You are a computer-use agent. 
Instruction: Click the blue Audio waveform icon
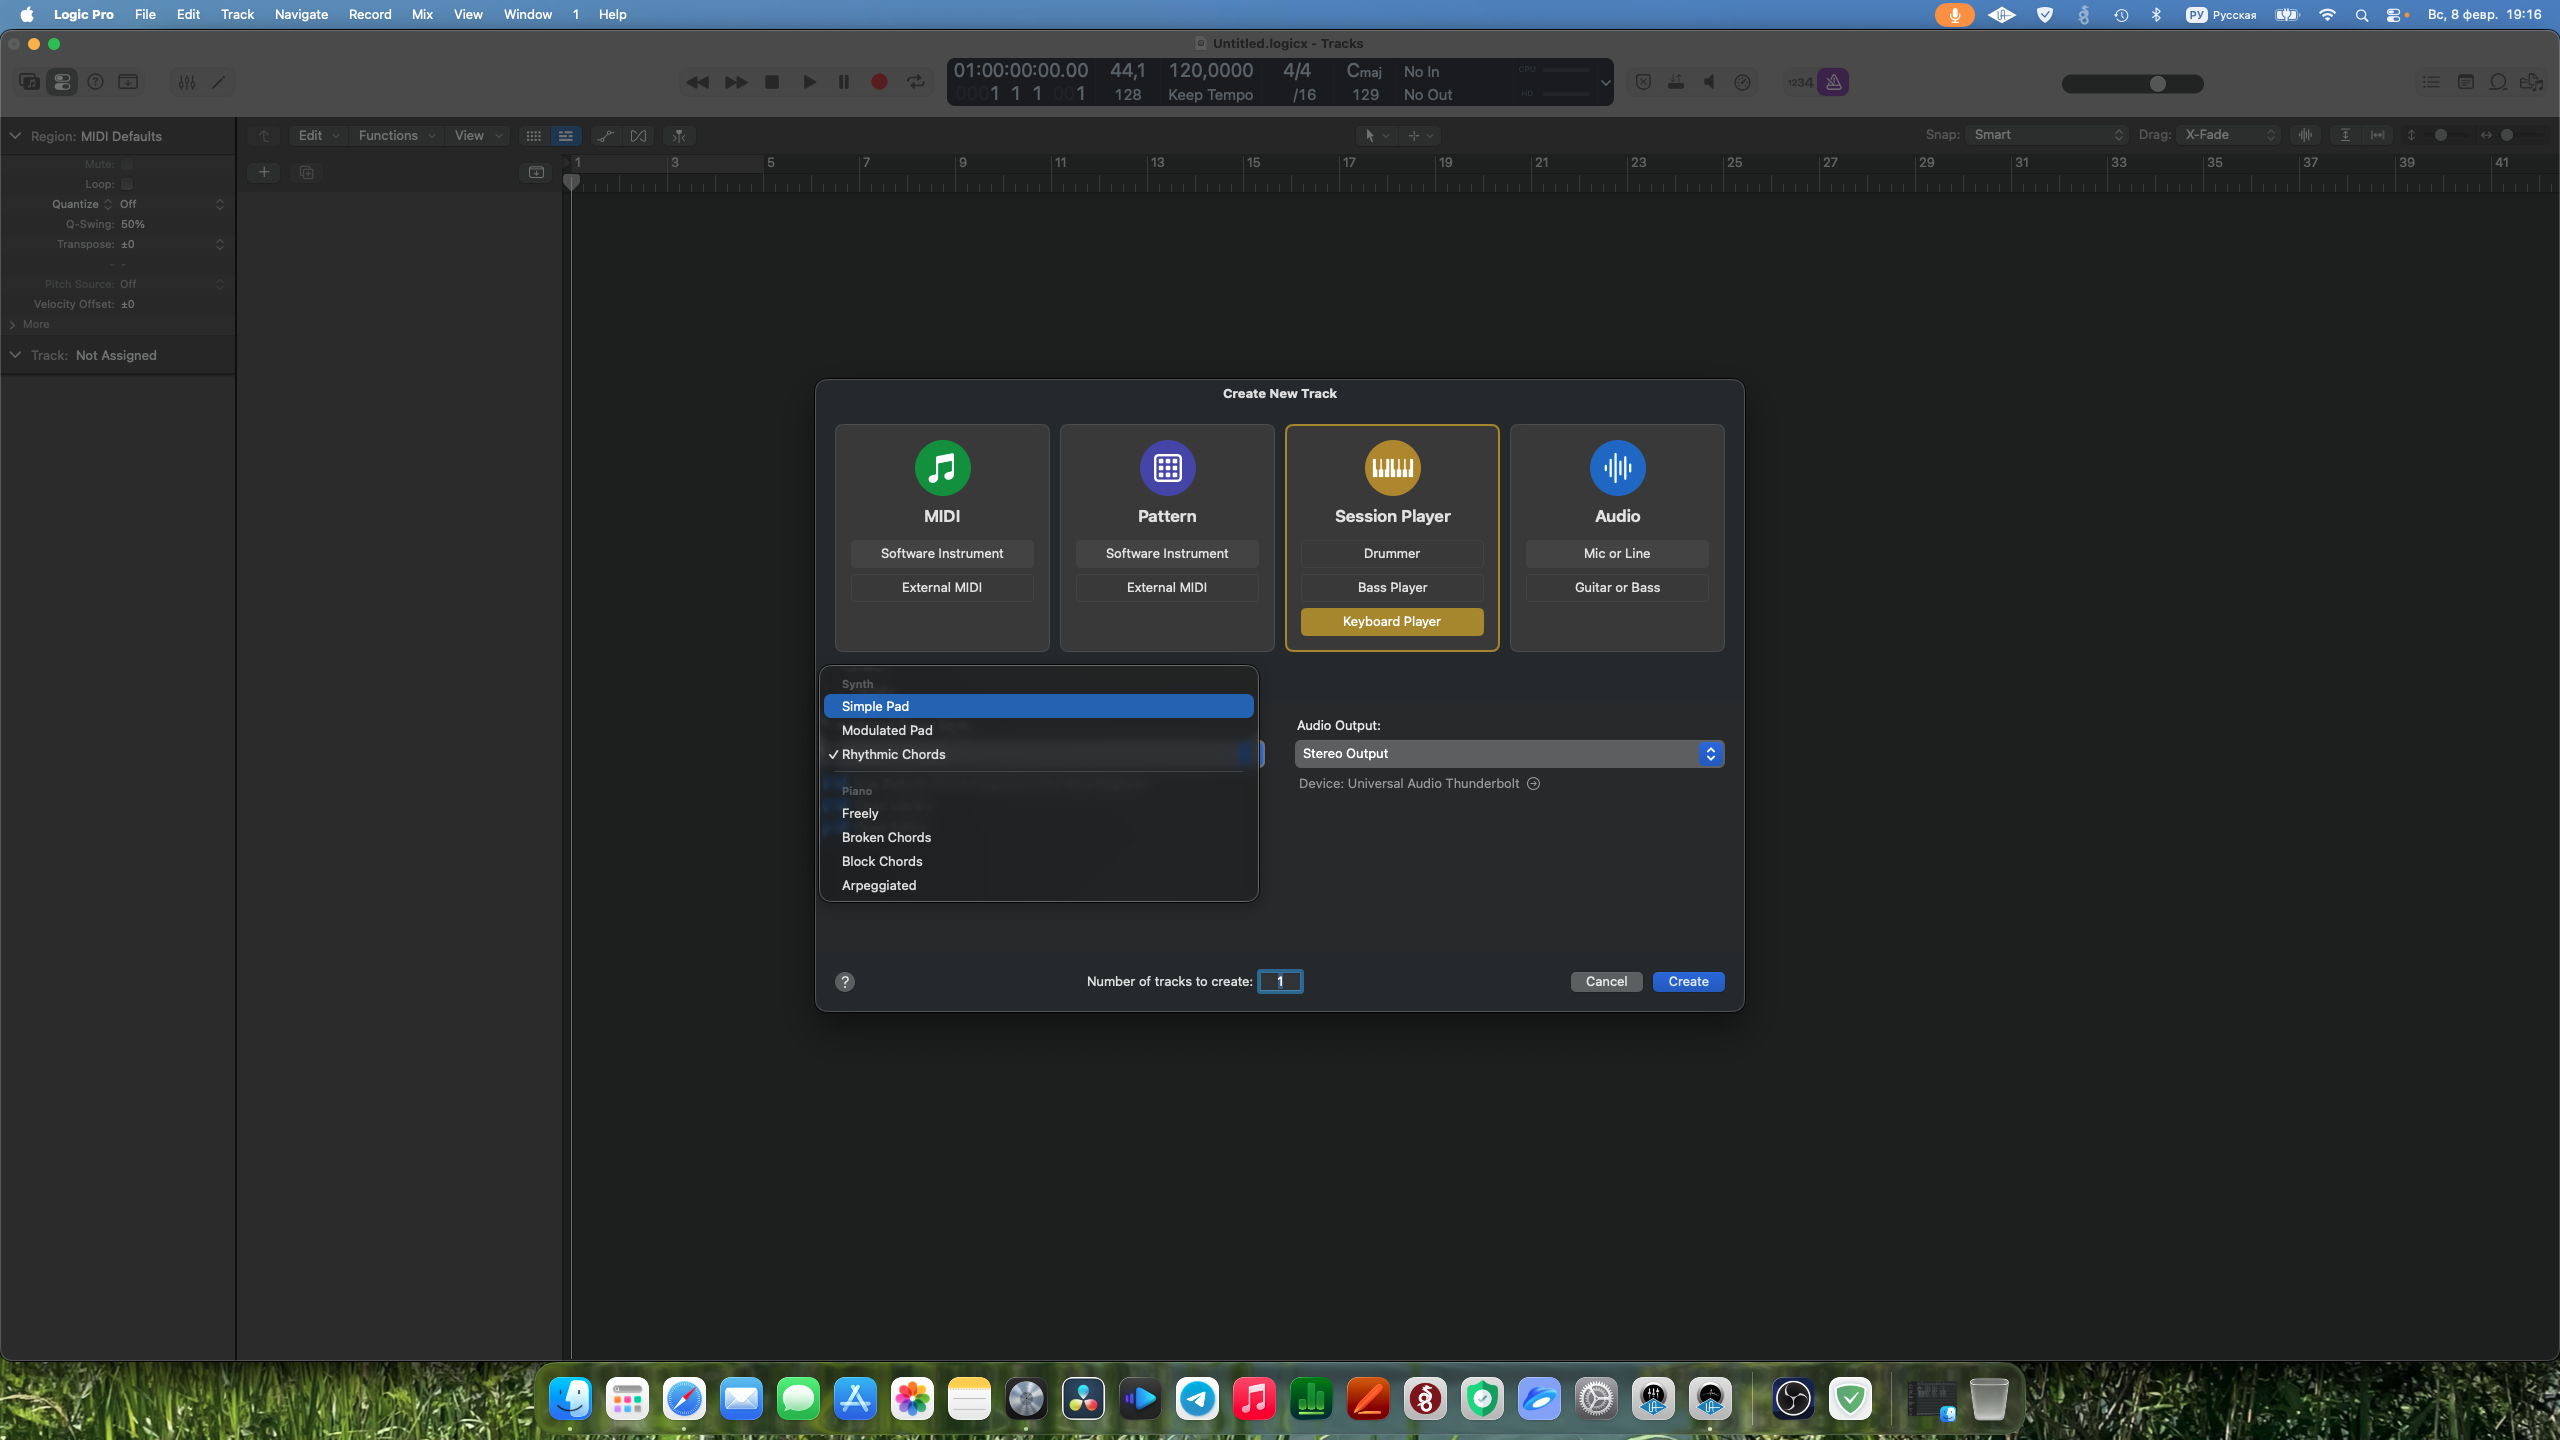click(1616, 467)
